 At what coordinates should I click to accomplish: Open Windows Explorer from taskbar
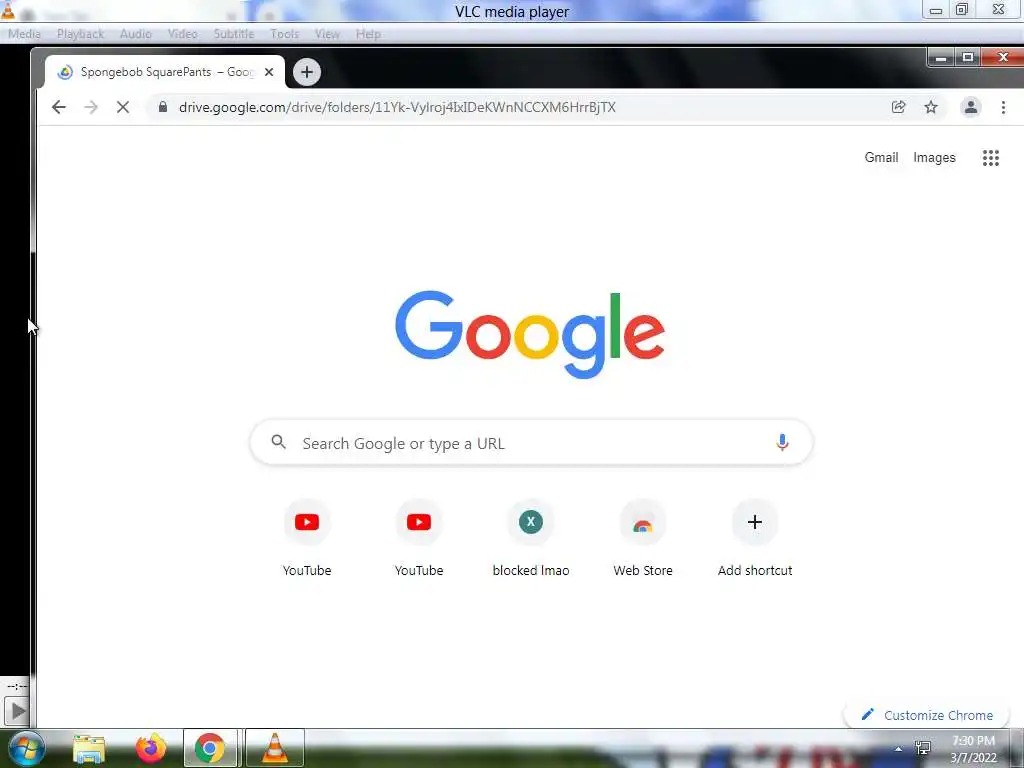coord(89,748)
